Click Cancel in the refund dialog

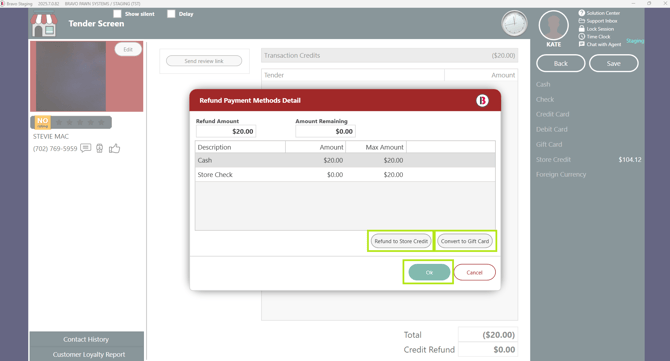point(474,272)
